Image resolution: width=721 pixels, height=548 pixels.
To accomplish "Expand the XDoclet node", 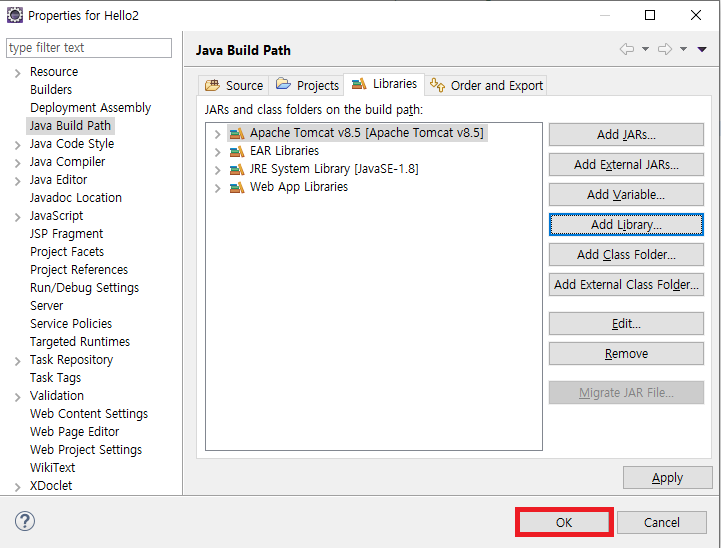I will coord(17,487).
